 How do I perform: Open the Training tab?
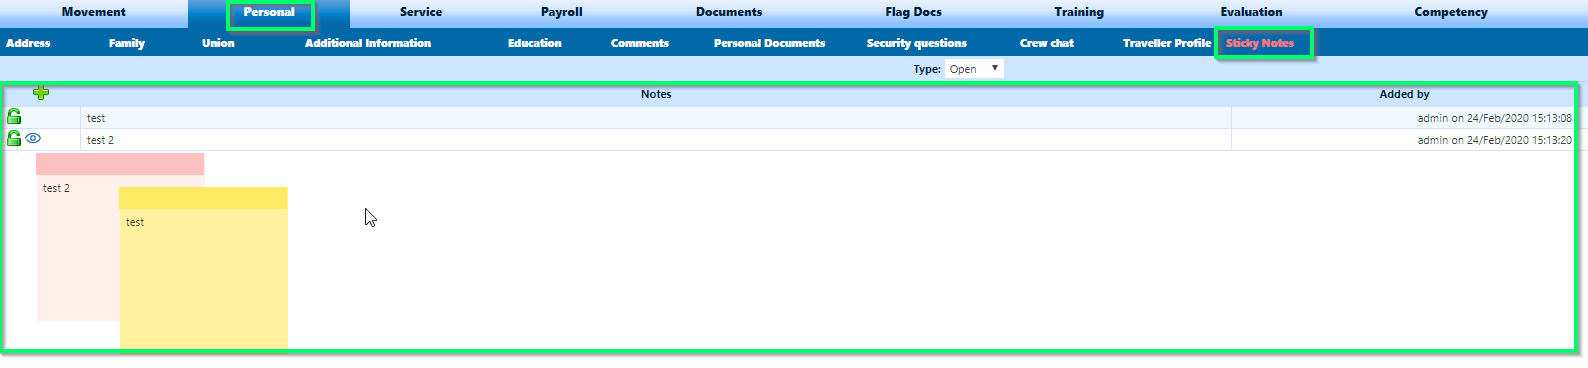[x=1079, y=12]
